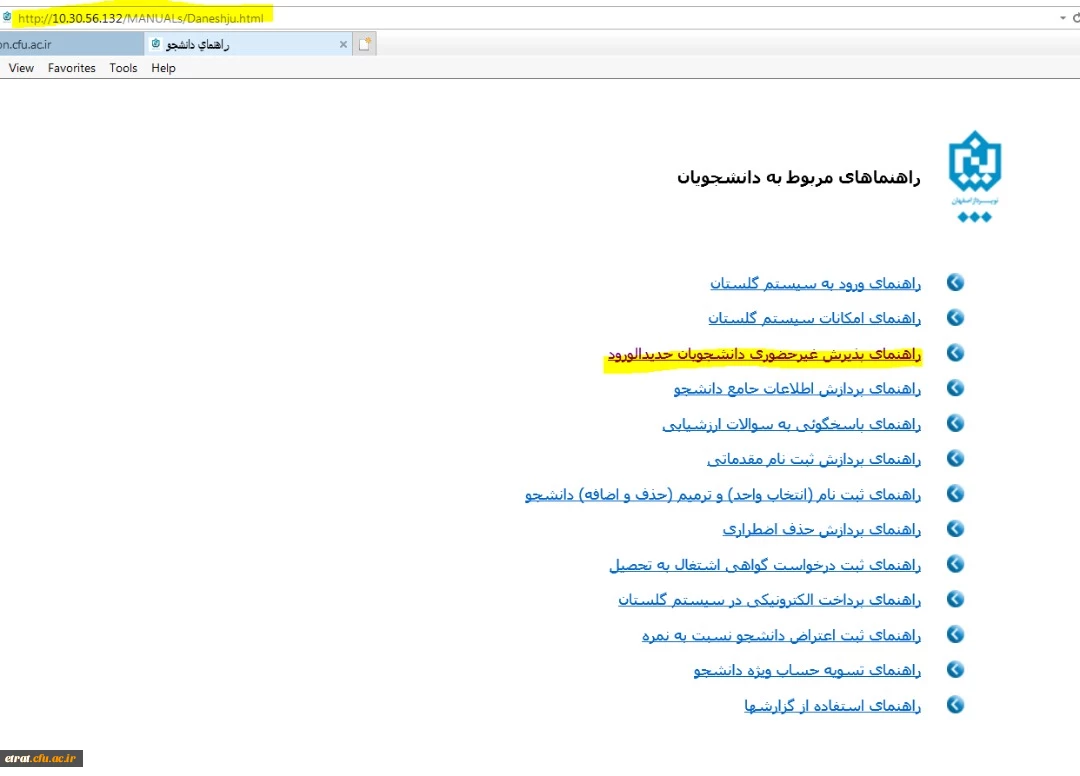The image size is (1080, 776).
Task: Click the bullet icon beside راهنمای استفاده از گزارشها
Action: point(955,705)
